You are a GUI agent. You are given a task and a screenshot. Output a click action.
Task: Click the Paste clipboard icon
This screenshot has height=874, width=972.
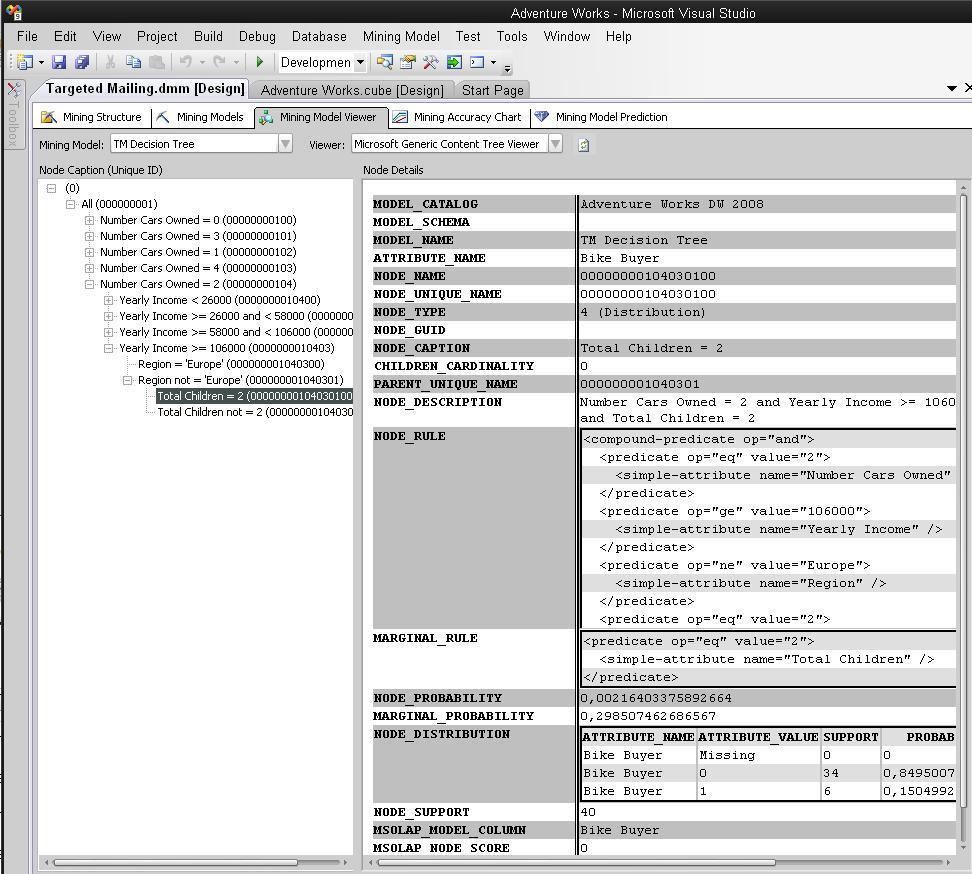click(157, 62)
